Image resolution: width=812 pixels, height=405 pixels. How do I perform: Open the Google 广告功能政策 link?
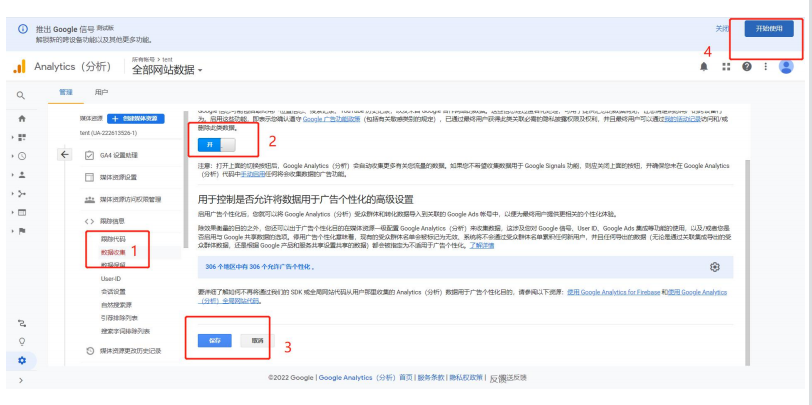(x=331, y=119)
